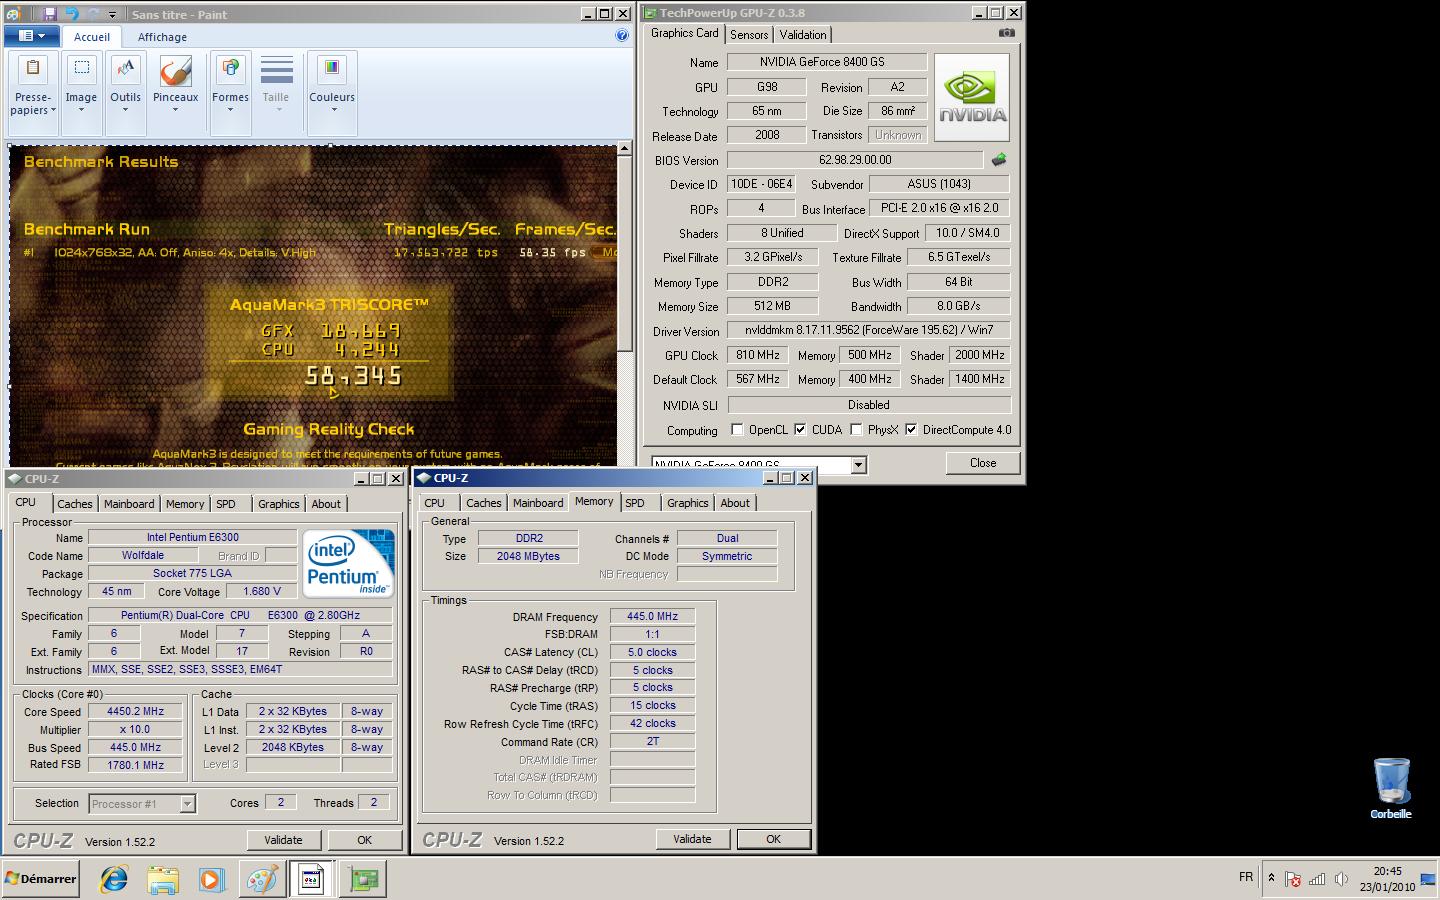Expand the Couleurs group in Paint
1440x900 pixels.
[332, 95]
